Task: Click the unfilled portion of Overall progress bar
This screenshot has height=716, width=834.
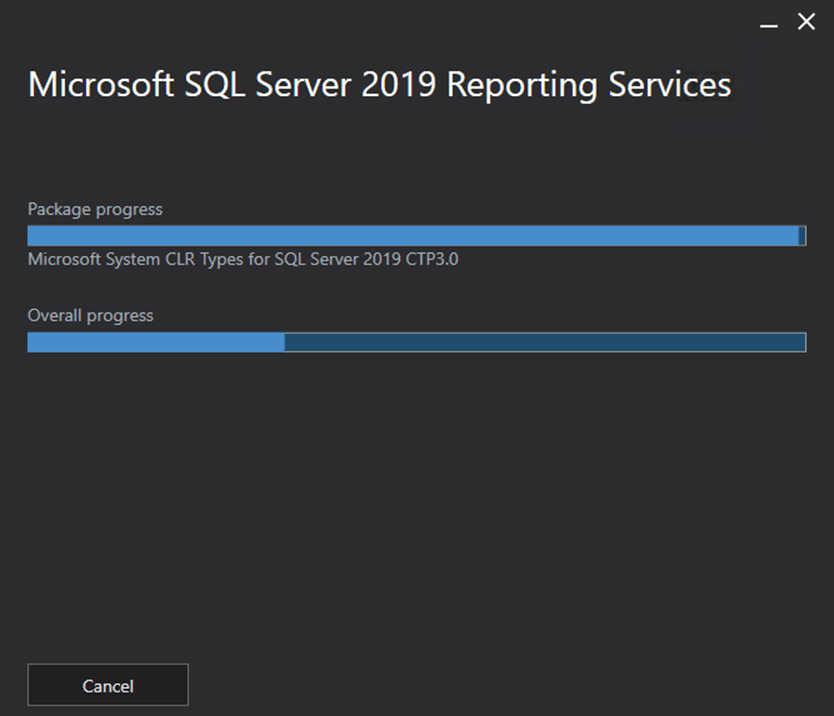Action: click(x=545, y=343)
